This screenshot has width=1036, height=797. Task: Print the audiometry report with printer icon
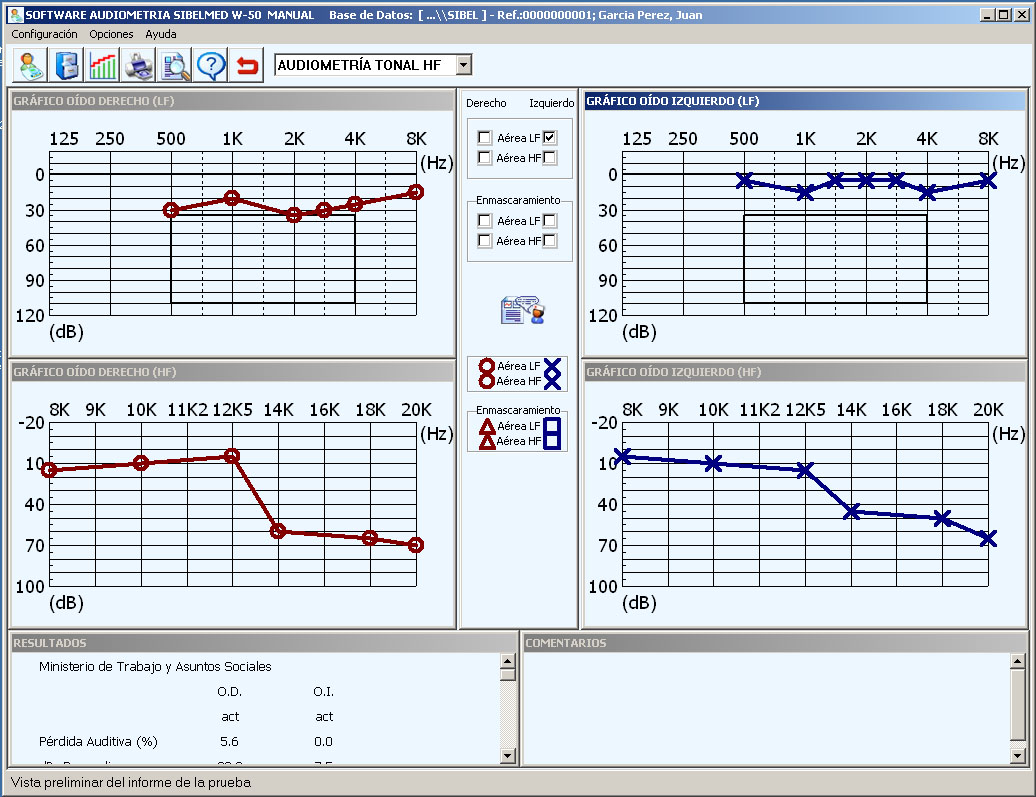click(x=138, y=65)
